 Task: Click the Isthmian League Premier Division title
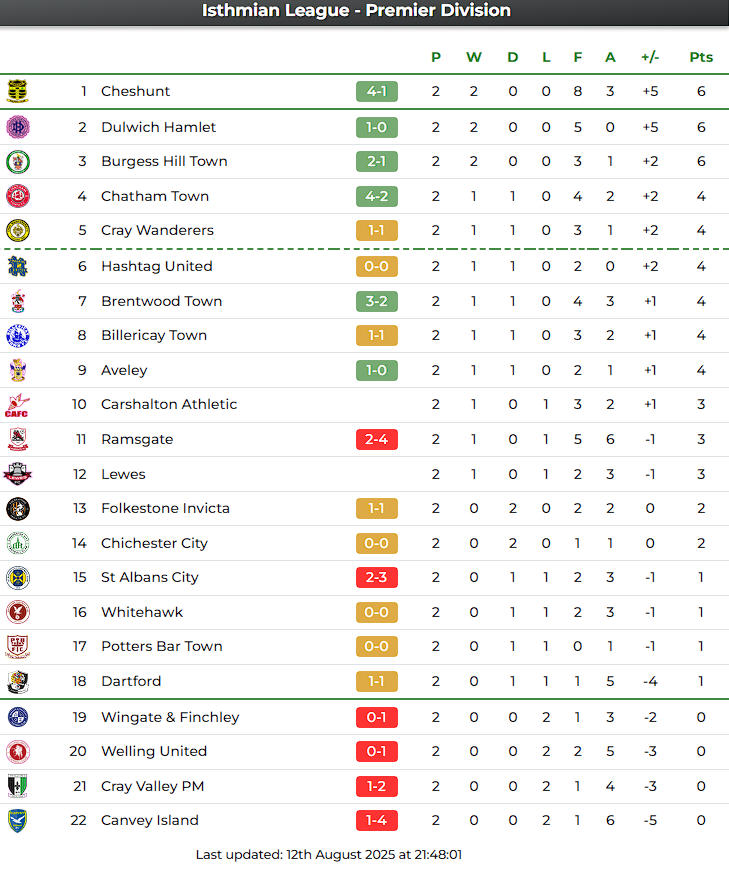pos(356,11)
